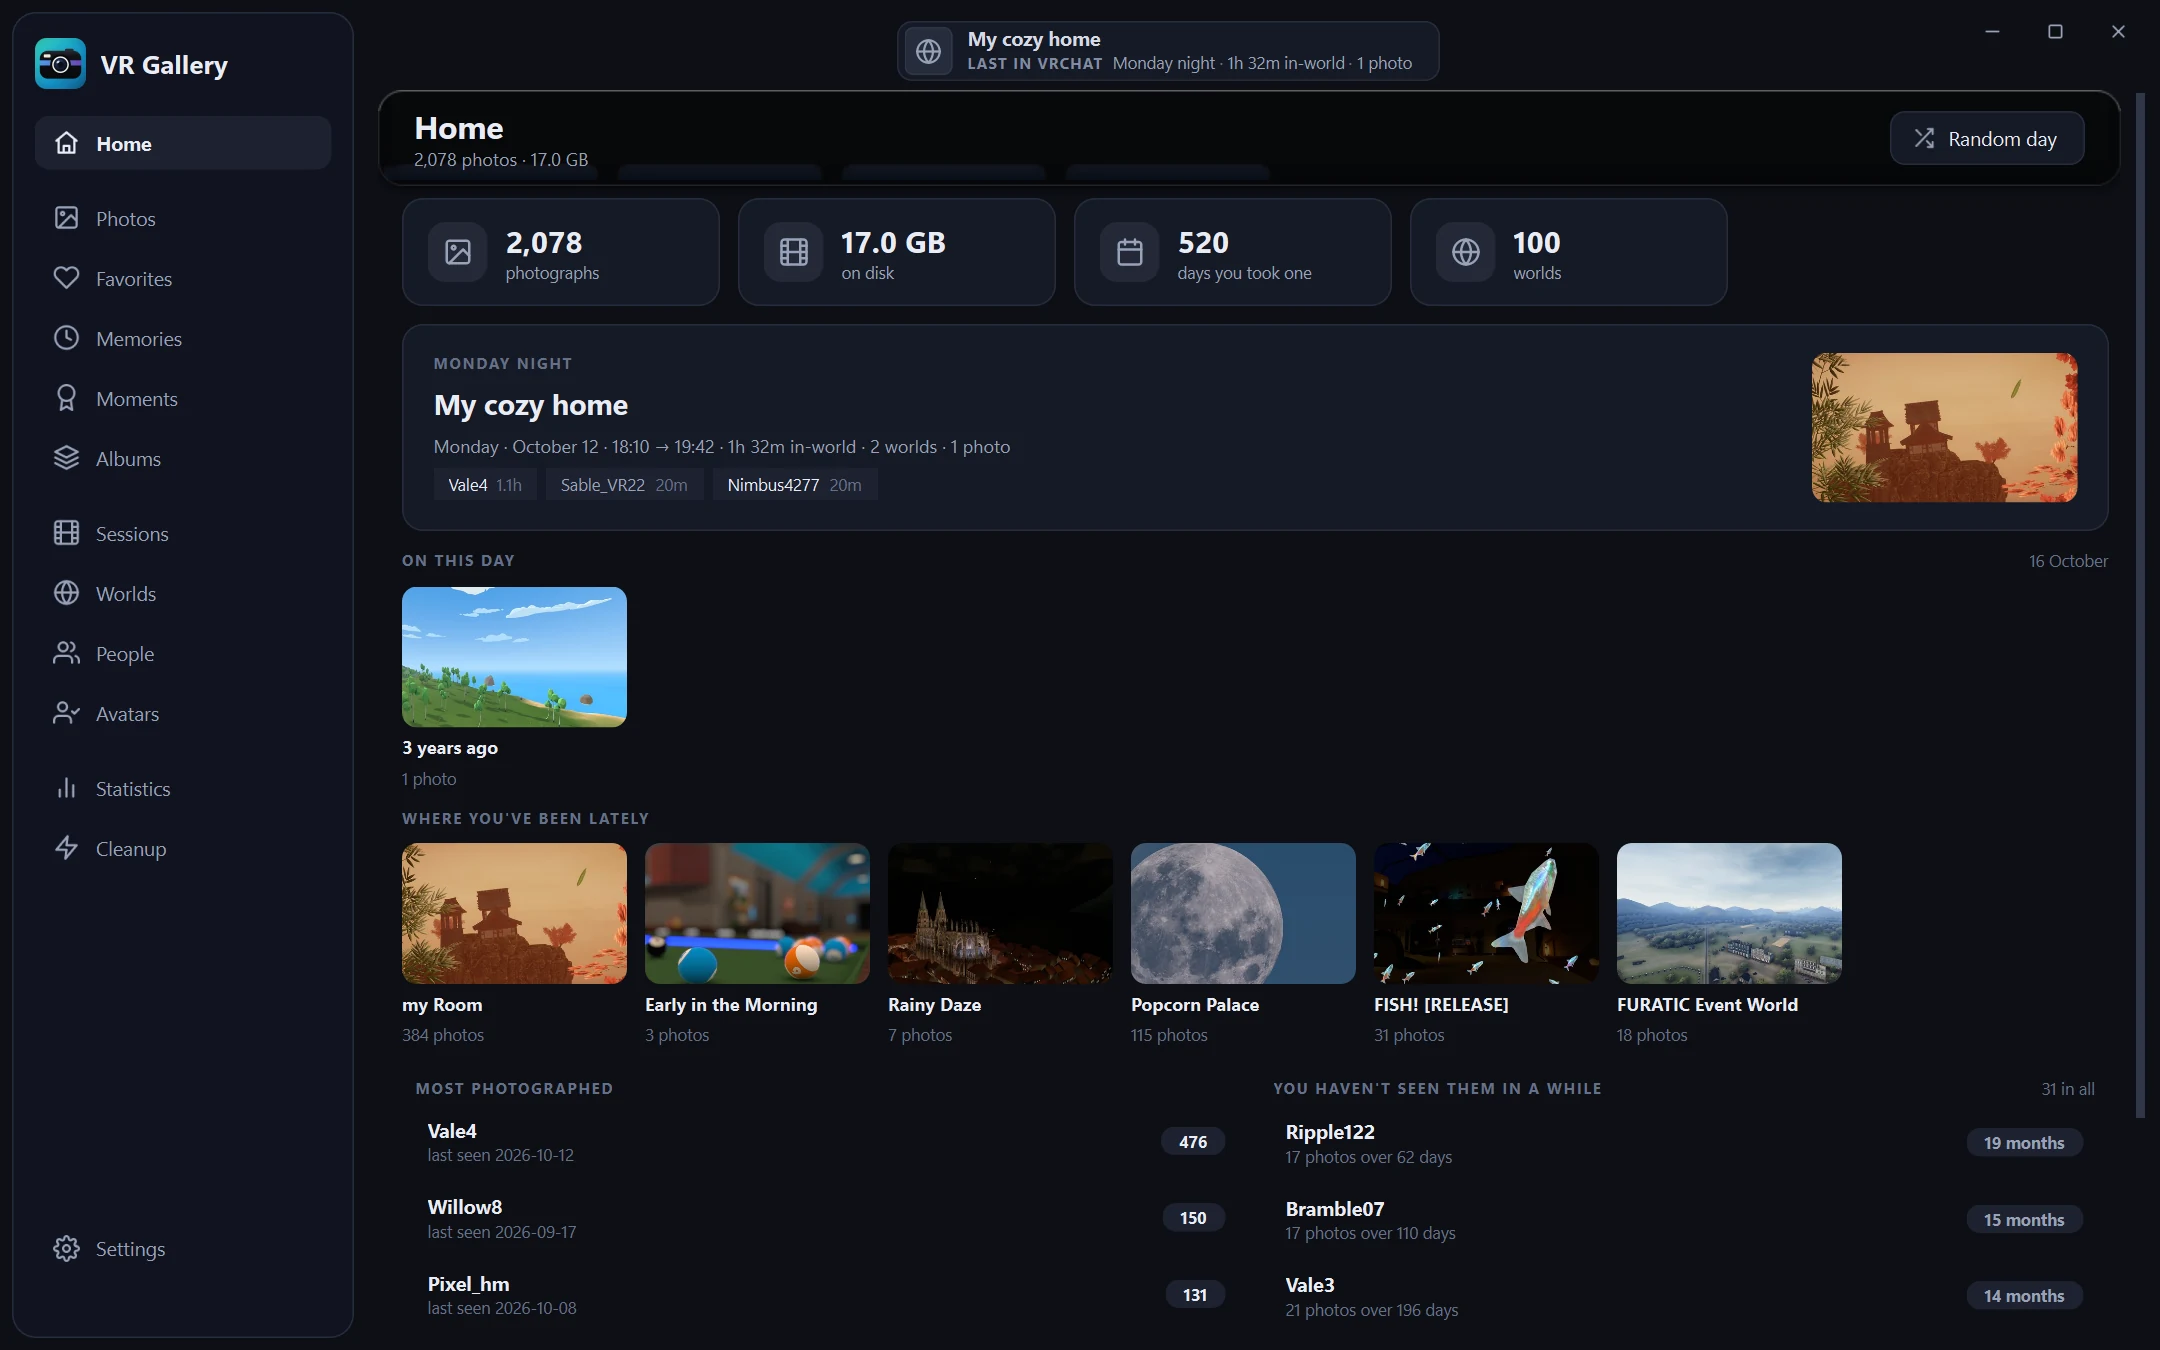The image size is (2160, 1350).
Task: Click the film icon on the 17.0 GB card
Action: [x=794, y=252]
